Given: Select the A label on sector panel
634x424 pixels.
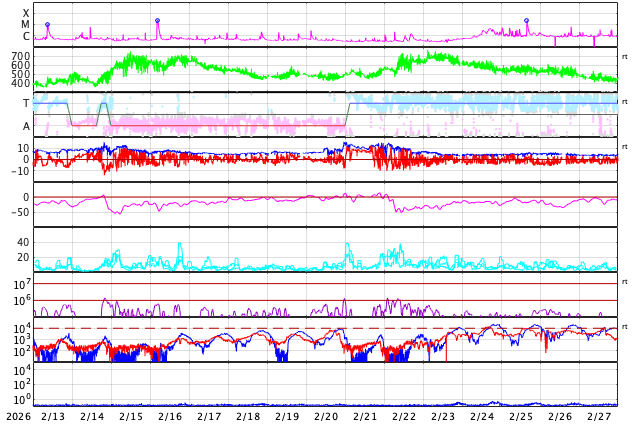Looking at the screenshot, I should 26,126.
